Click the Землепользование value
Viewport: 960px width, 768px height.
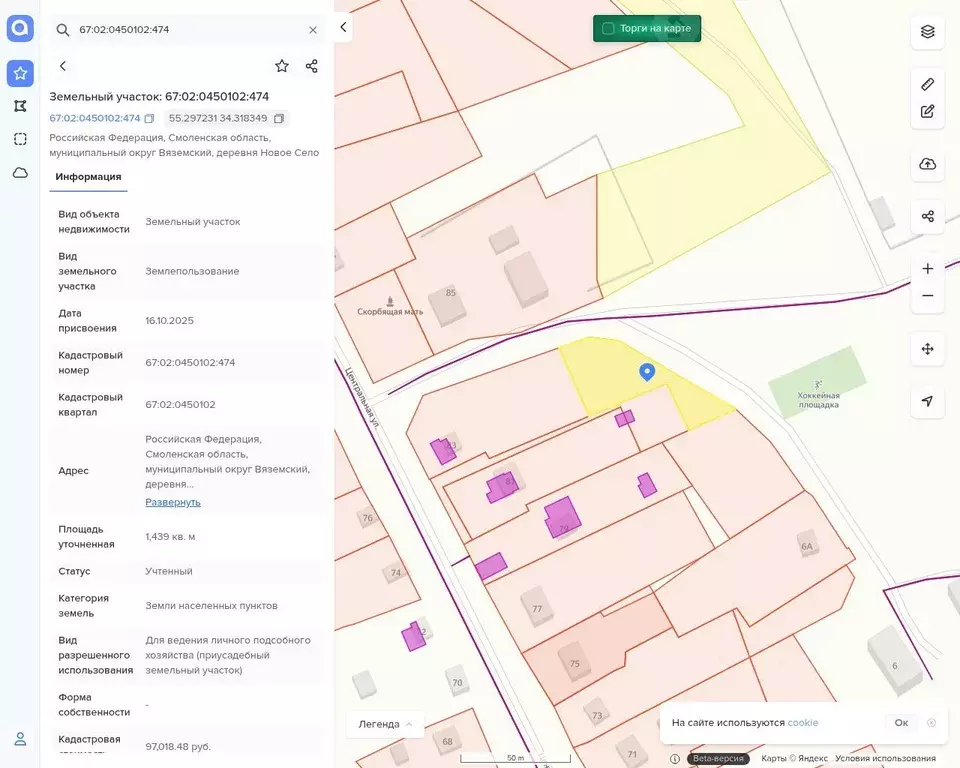pos(192,271)
